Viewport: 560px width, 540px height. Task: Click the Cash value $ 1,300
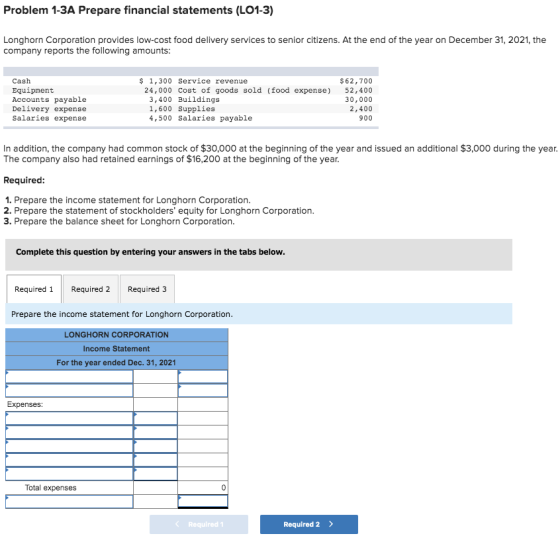(x=155, y=81)
